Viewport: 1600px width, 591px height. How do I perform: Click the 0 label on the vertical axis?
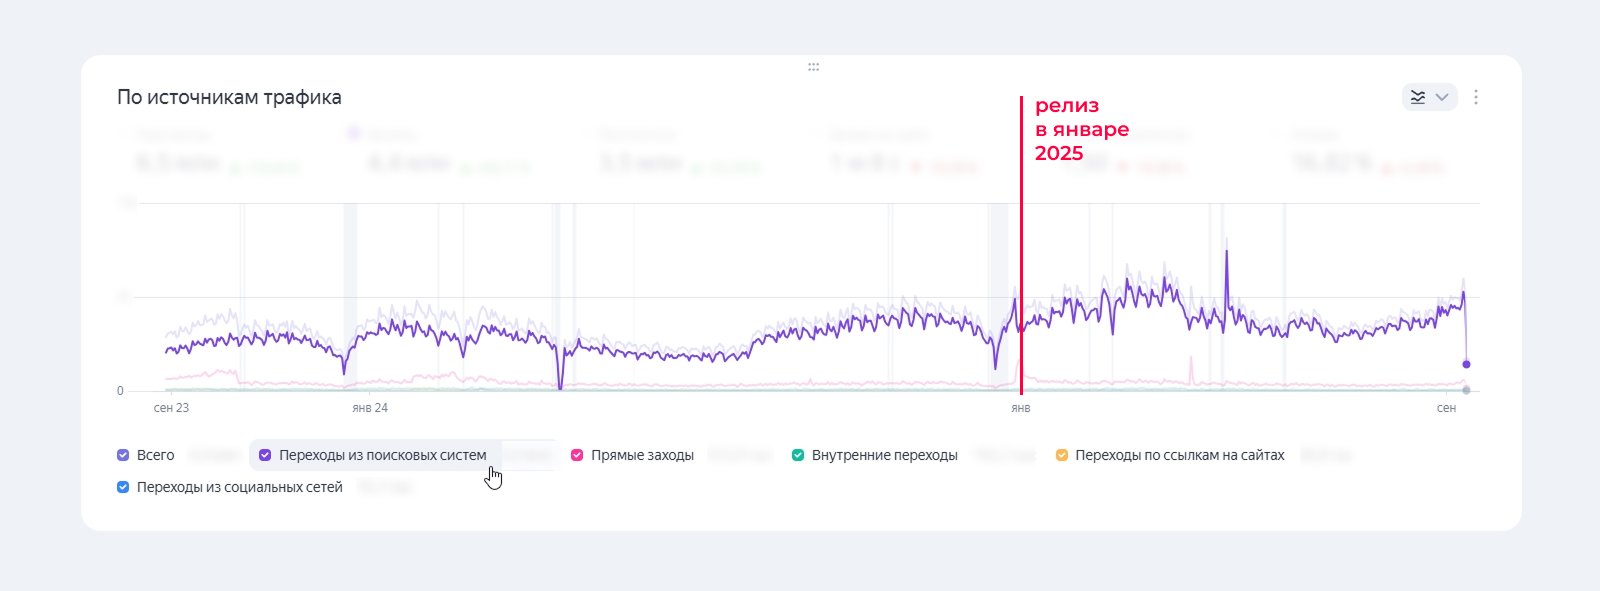[x=120, y=391]
